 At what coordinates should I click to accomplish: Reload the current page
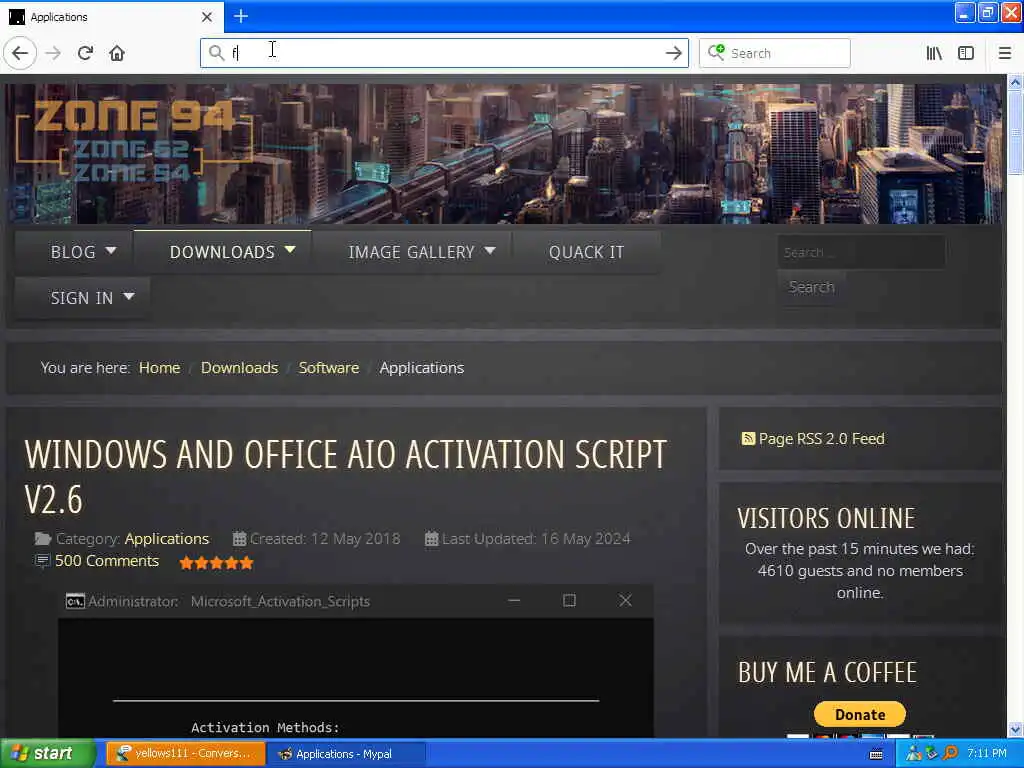pyautogui.click(x=85, y=53)
